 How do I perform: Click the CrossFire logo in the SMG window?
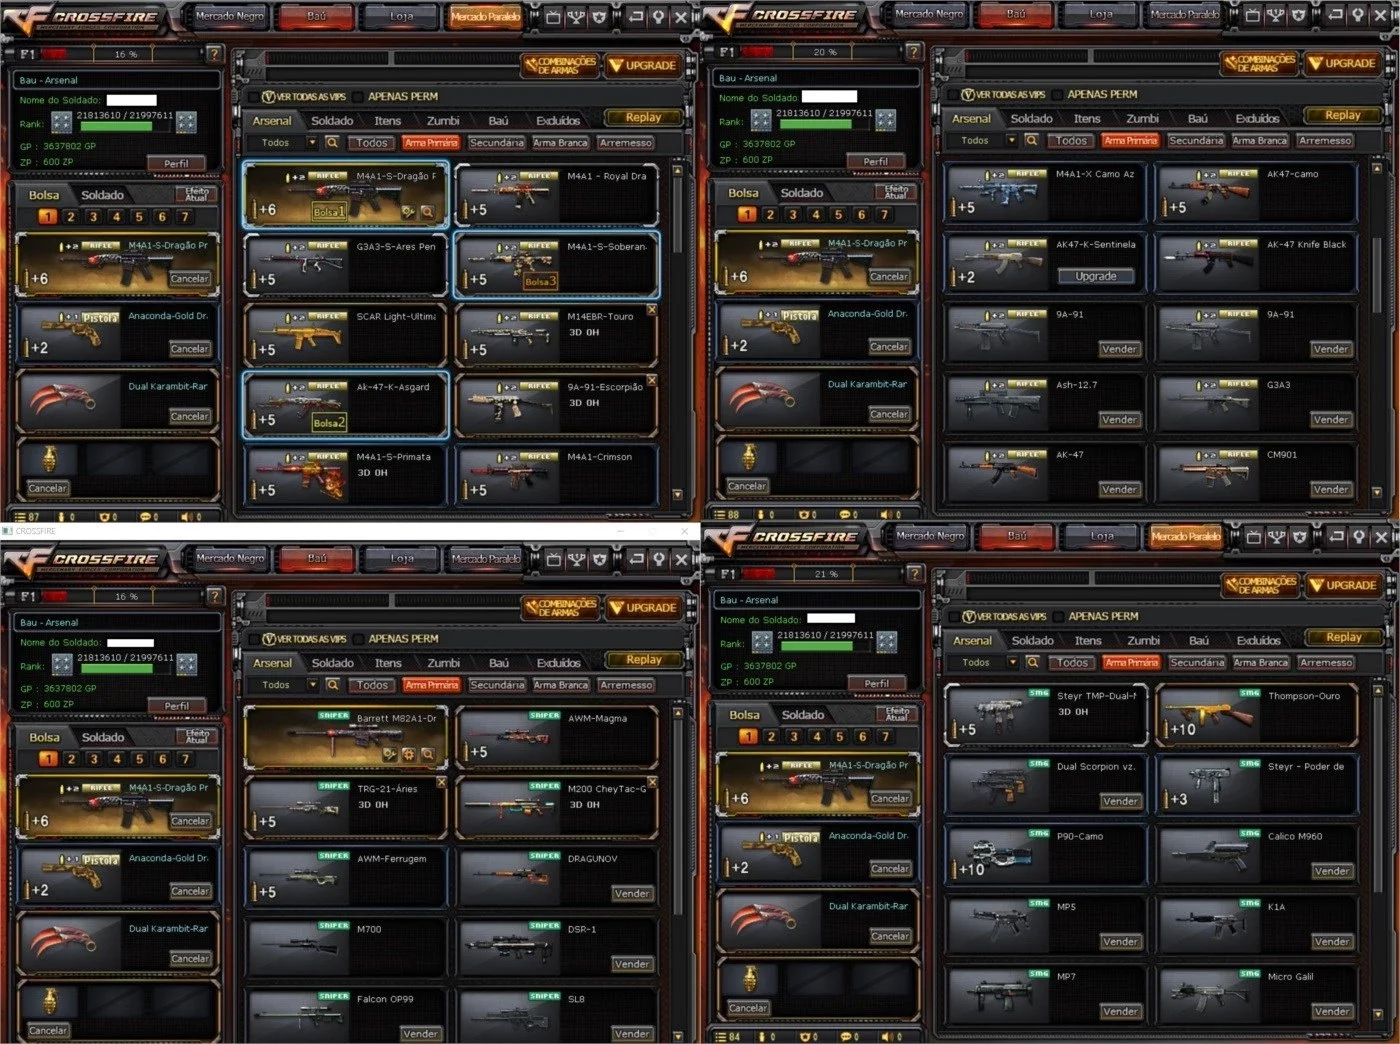(785, 539)
